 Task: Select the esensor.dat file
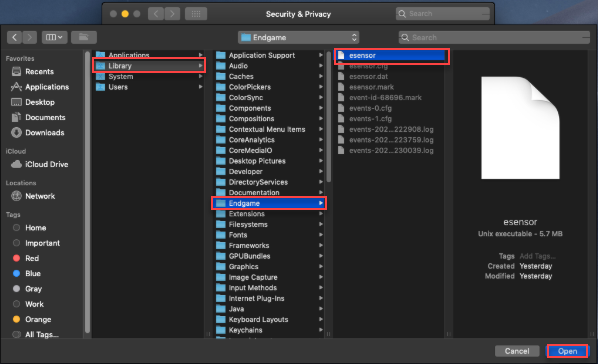[391, 76]
